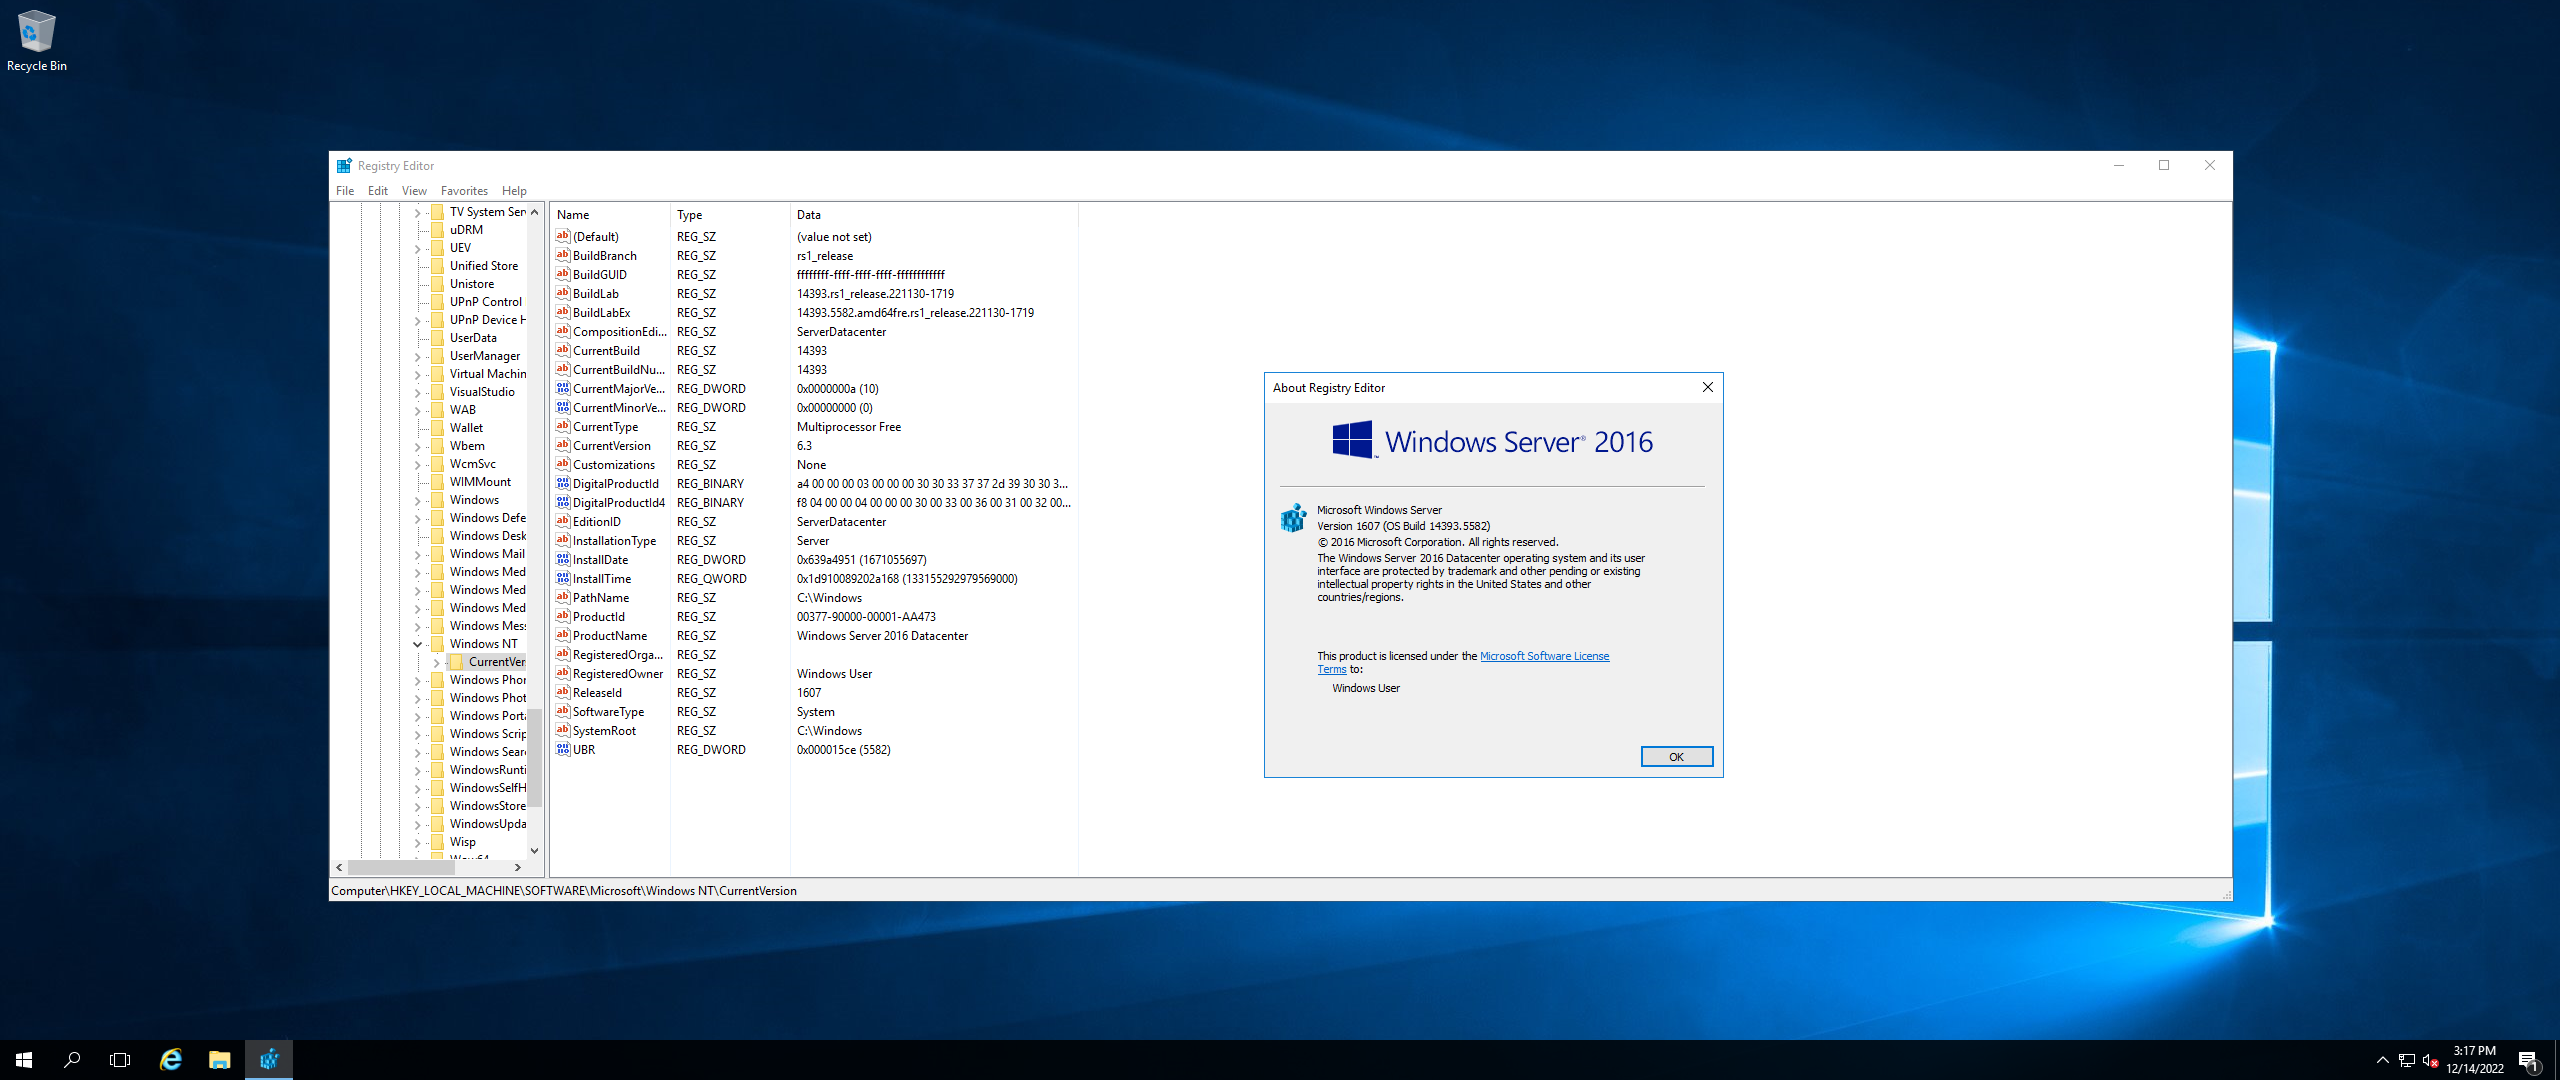Screen dimensions: 2560x1080
Task: Expand the CurrentVersion tree node
Action: [436, 662]
